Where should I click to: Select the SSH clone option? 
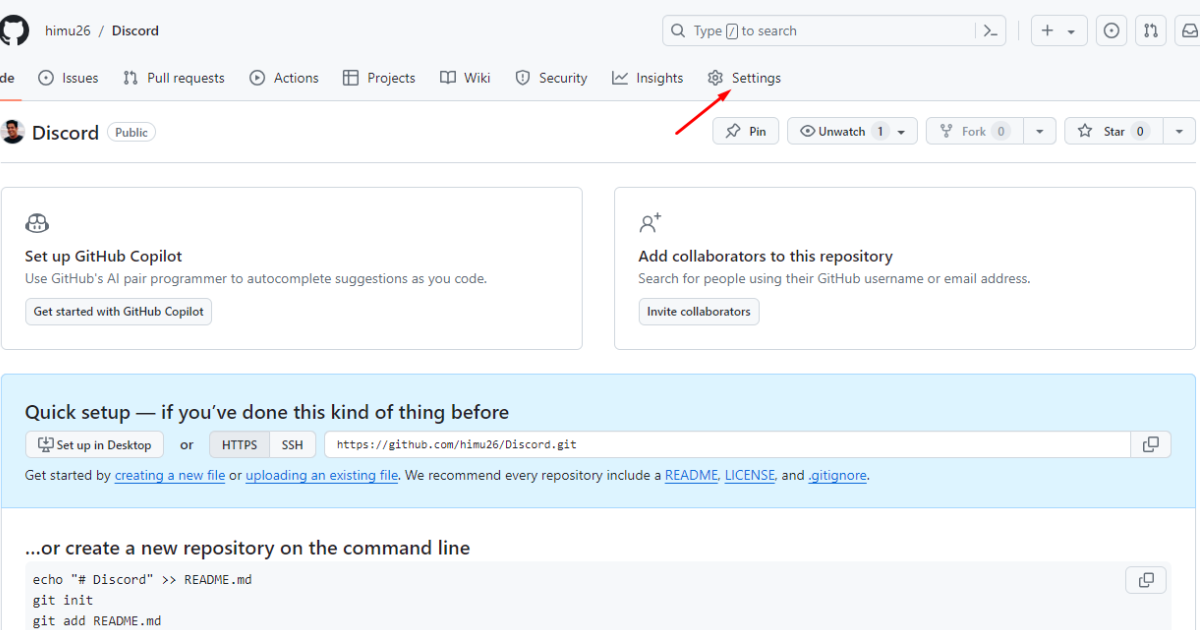click(x=292, y=445)
